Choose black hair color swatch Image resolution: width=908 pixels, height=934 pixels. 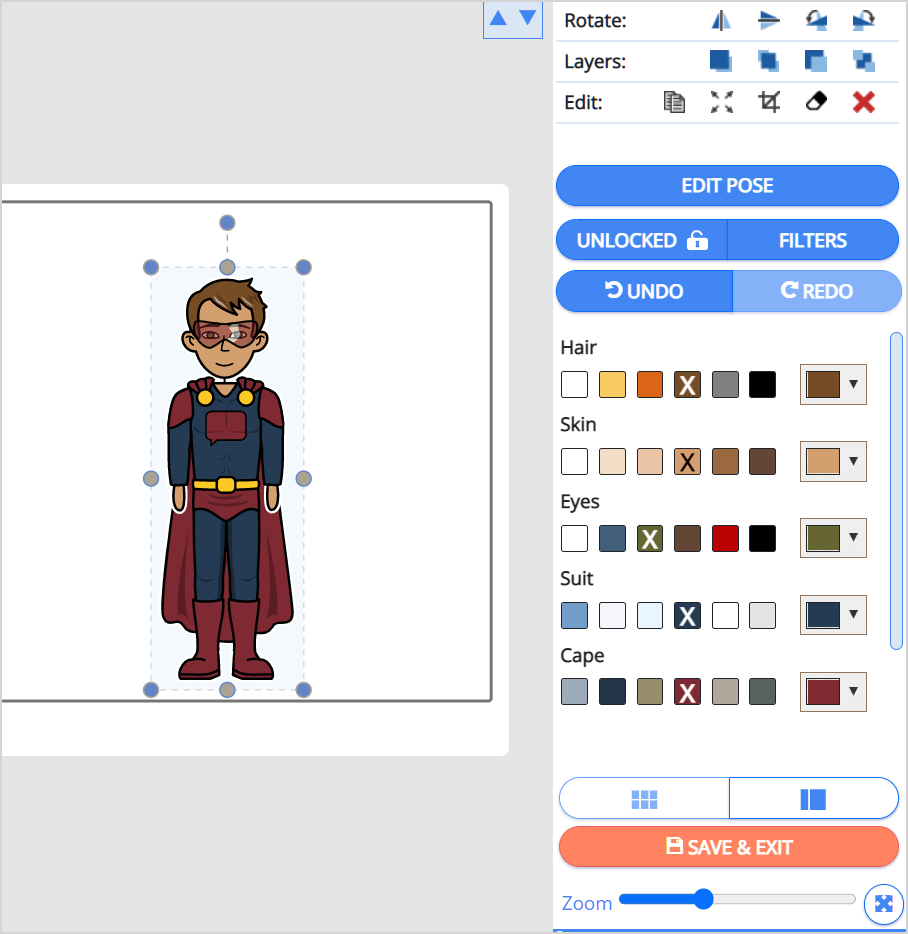tap(763, 384)
